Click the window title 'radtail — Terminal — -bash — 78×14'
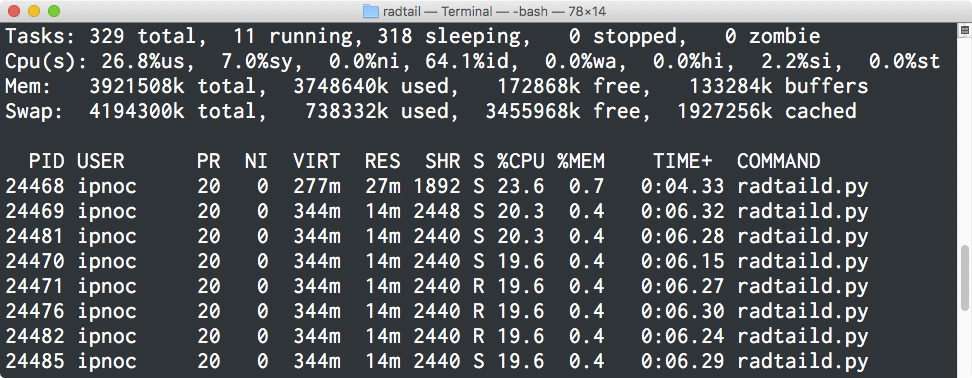 [494, 11]
